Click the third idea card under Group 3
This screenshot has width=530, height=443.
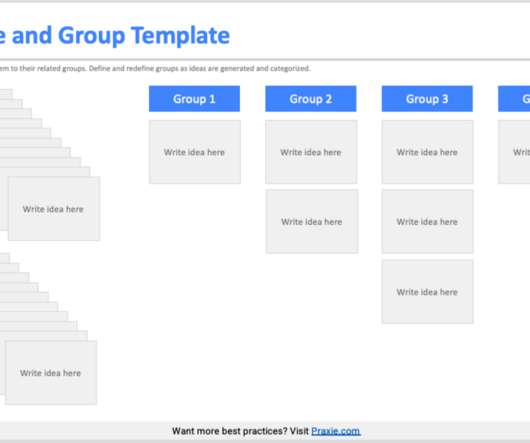tap(428, 292)
